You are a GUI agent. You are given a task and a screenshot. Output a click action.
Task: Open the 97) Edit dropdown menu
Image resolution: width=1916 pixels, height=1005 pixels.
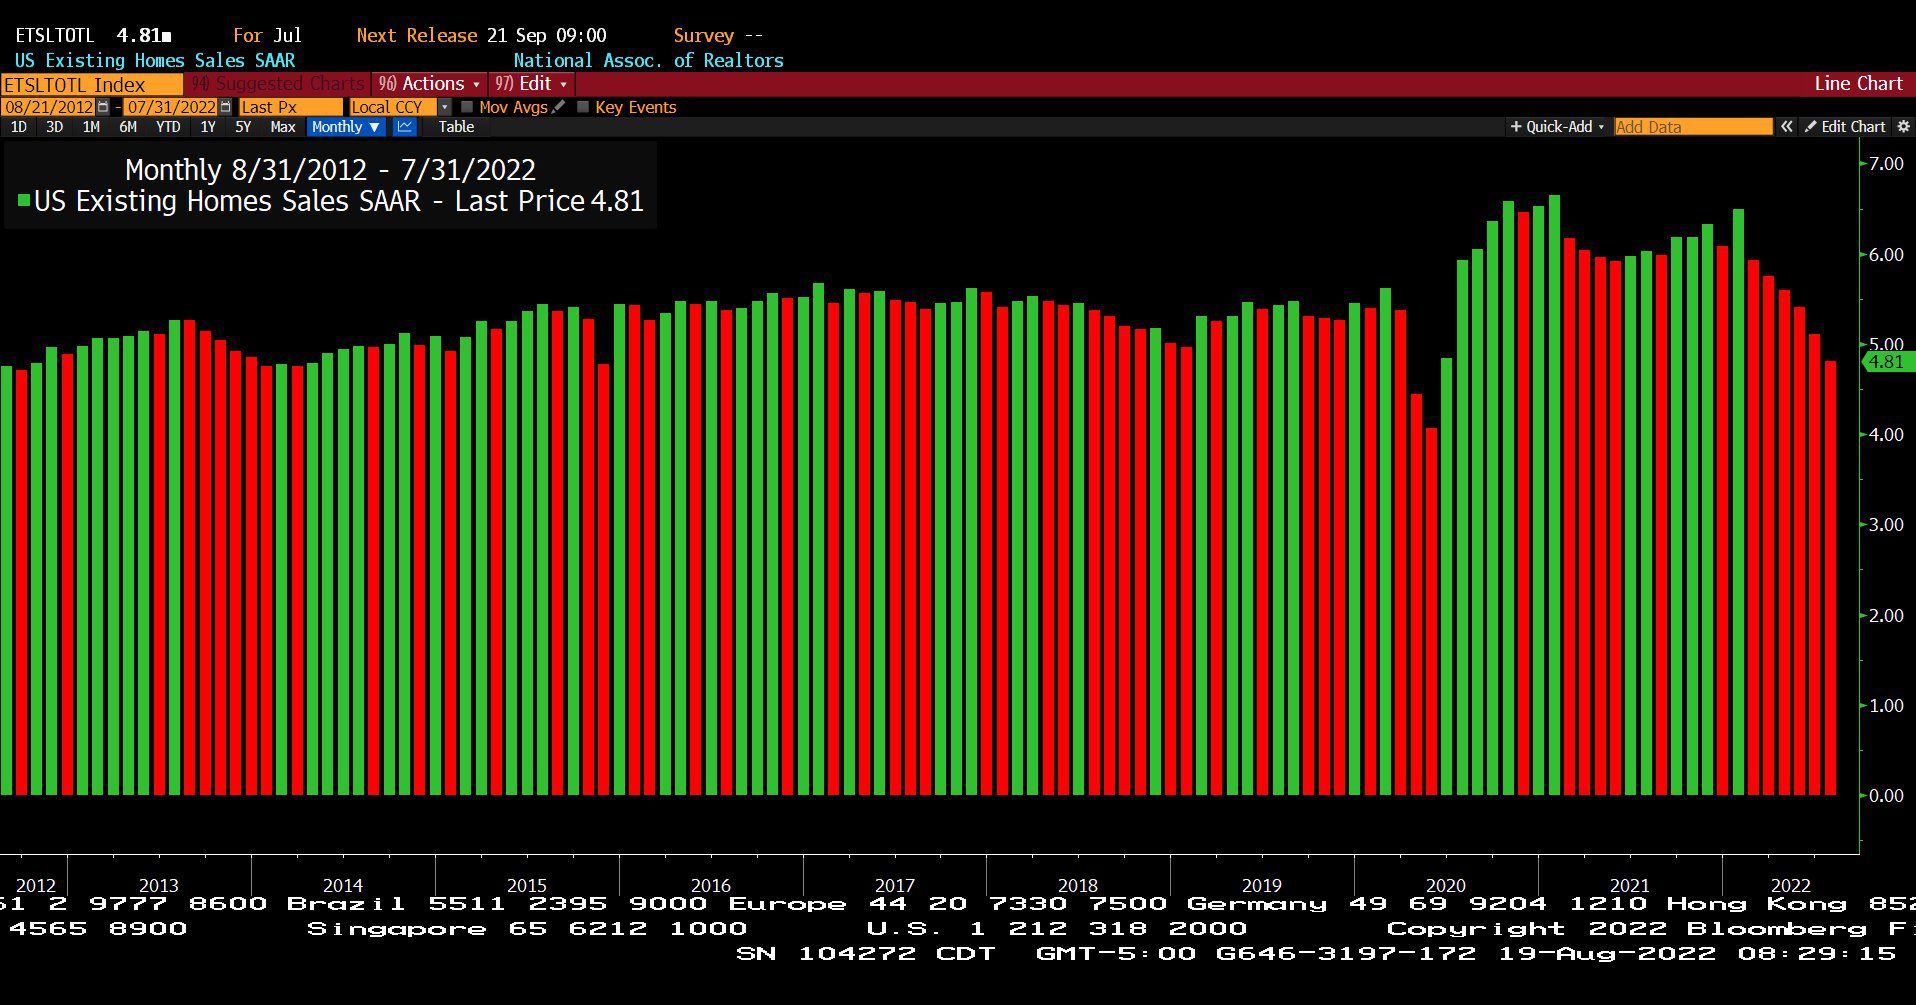click(531, 84)
